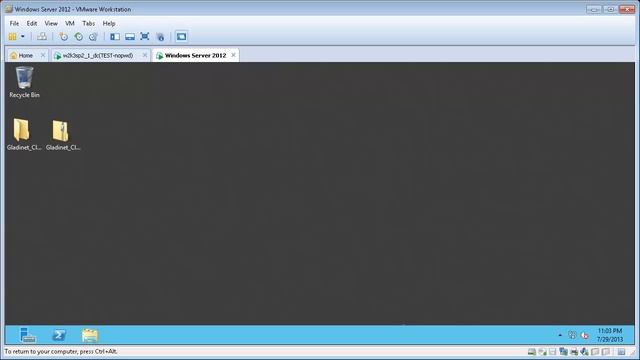Revert the virtual machine to its snapshot
640x360 pixels.
coord(78,37)
